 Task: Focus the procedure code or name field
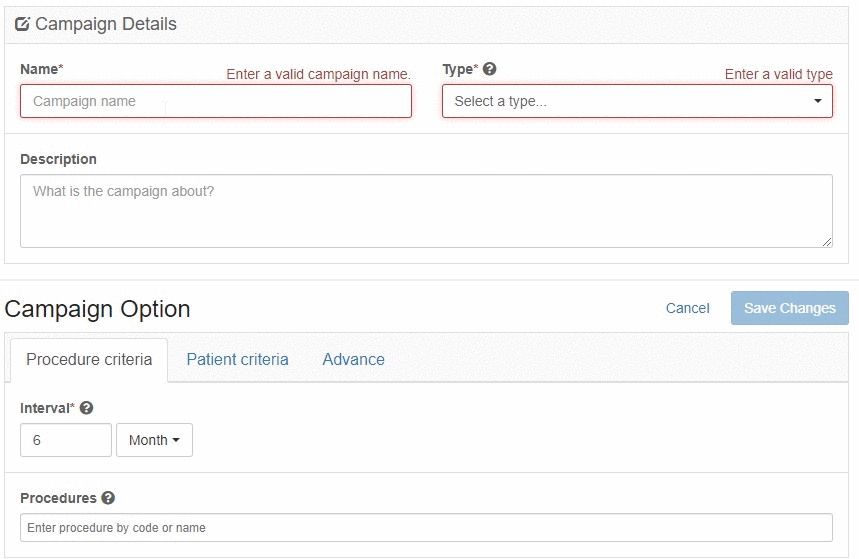pos(426,528)
